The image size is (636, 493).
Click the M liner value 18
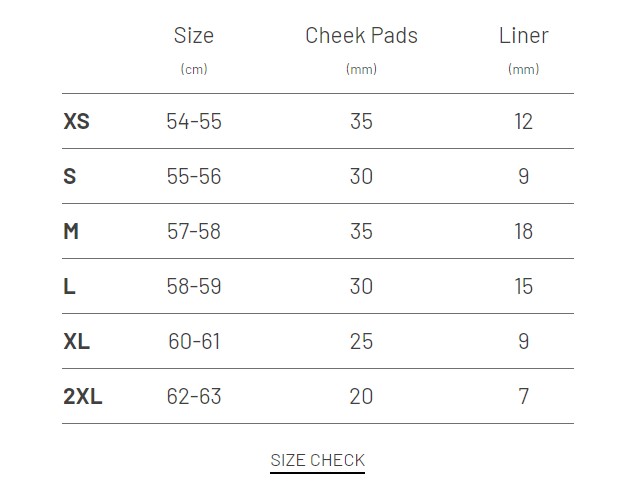[x=523, y=231]
